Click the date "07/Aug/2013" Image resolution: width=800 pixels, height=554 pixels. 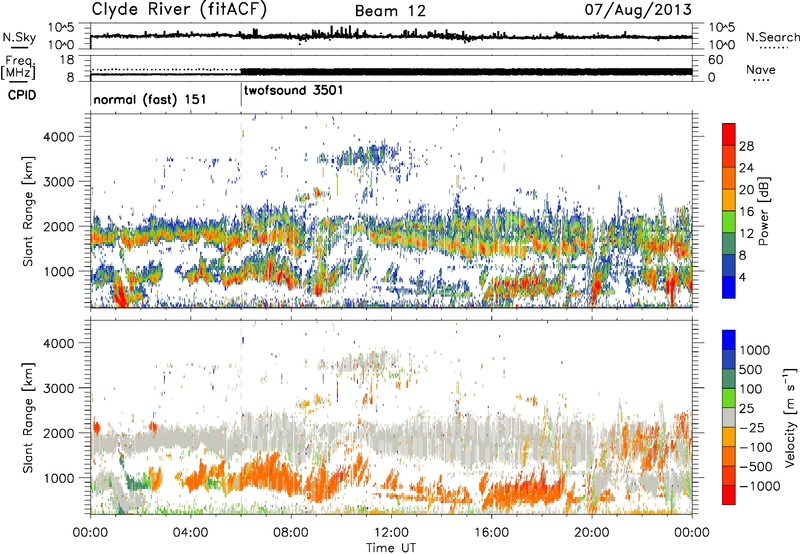[x=638, y=9]
